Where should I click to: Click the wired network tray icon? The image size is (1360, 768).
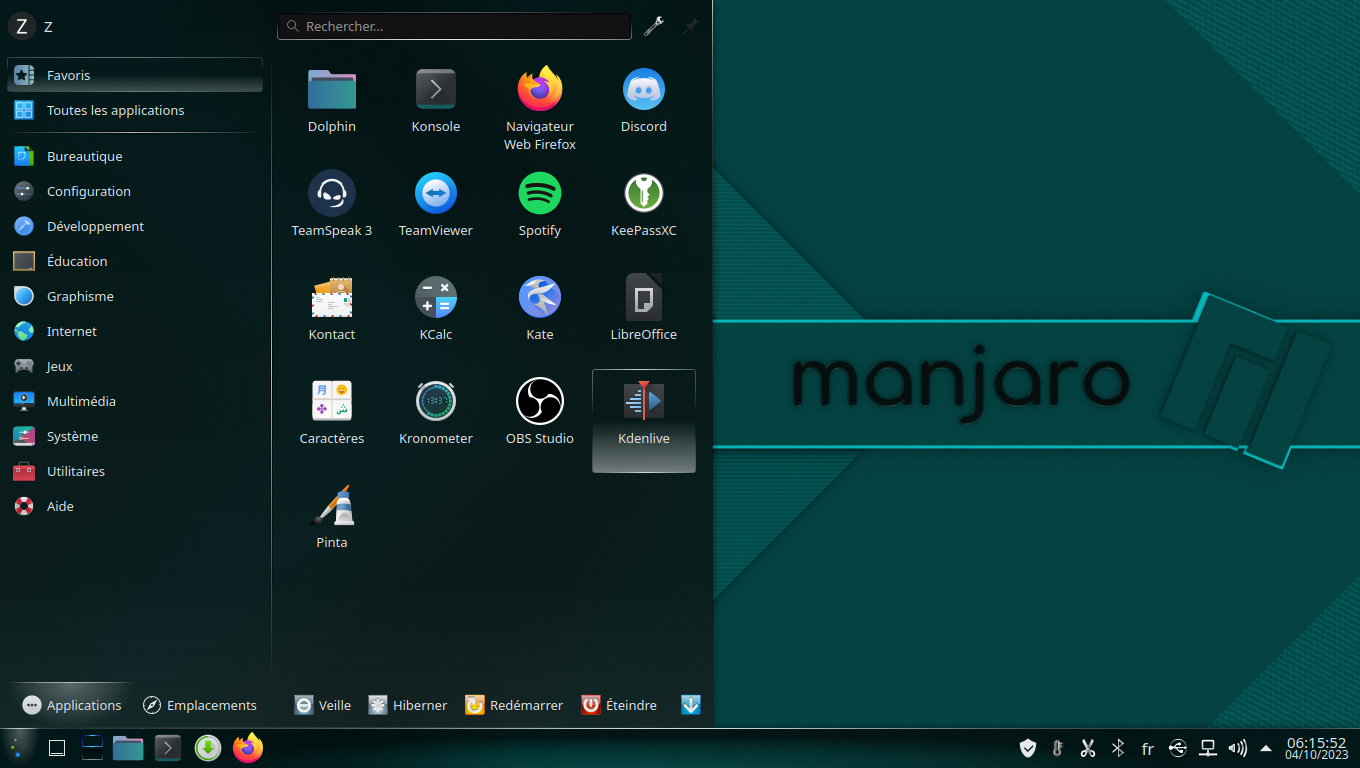click(1208, 748)
